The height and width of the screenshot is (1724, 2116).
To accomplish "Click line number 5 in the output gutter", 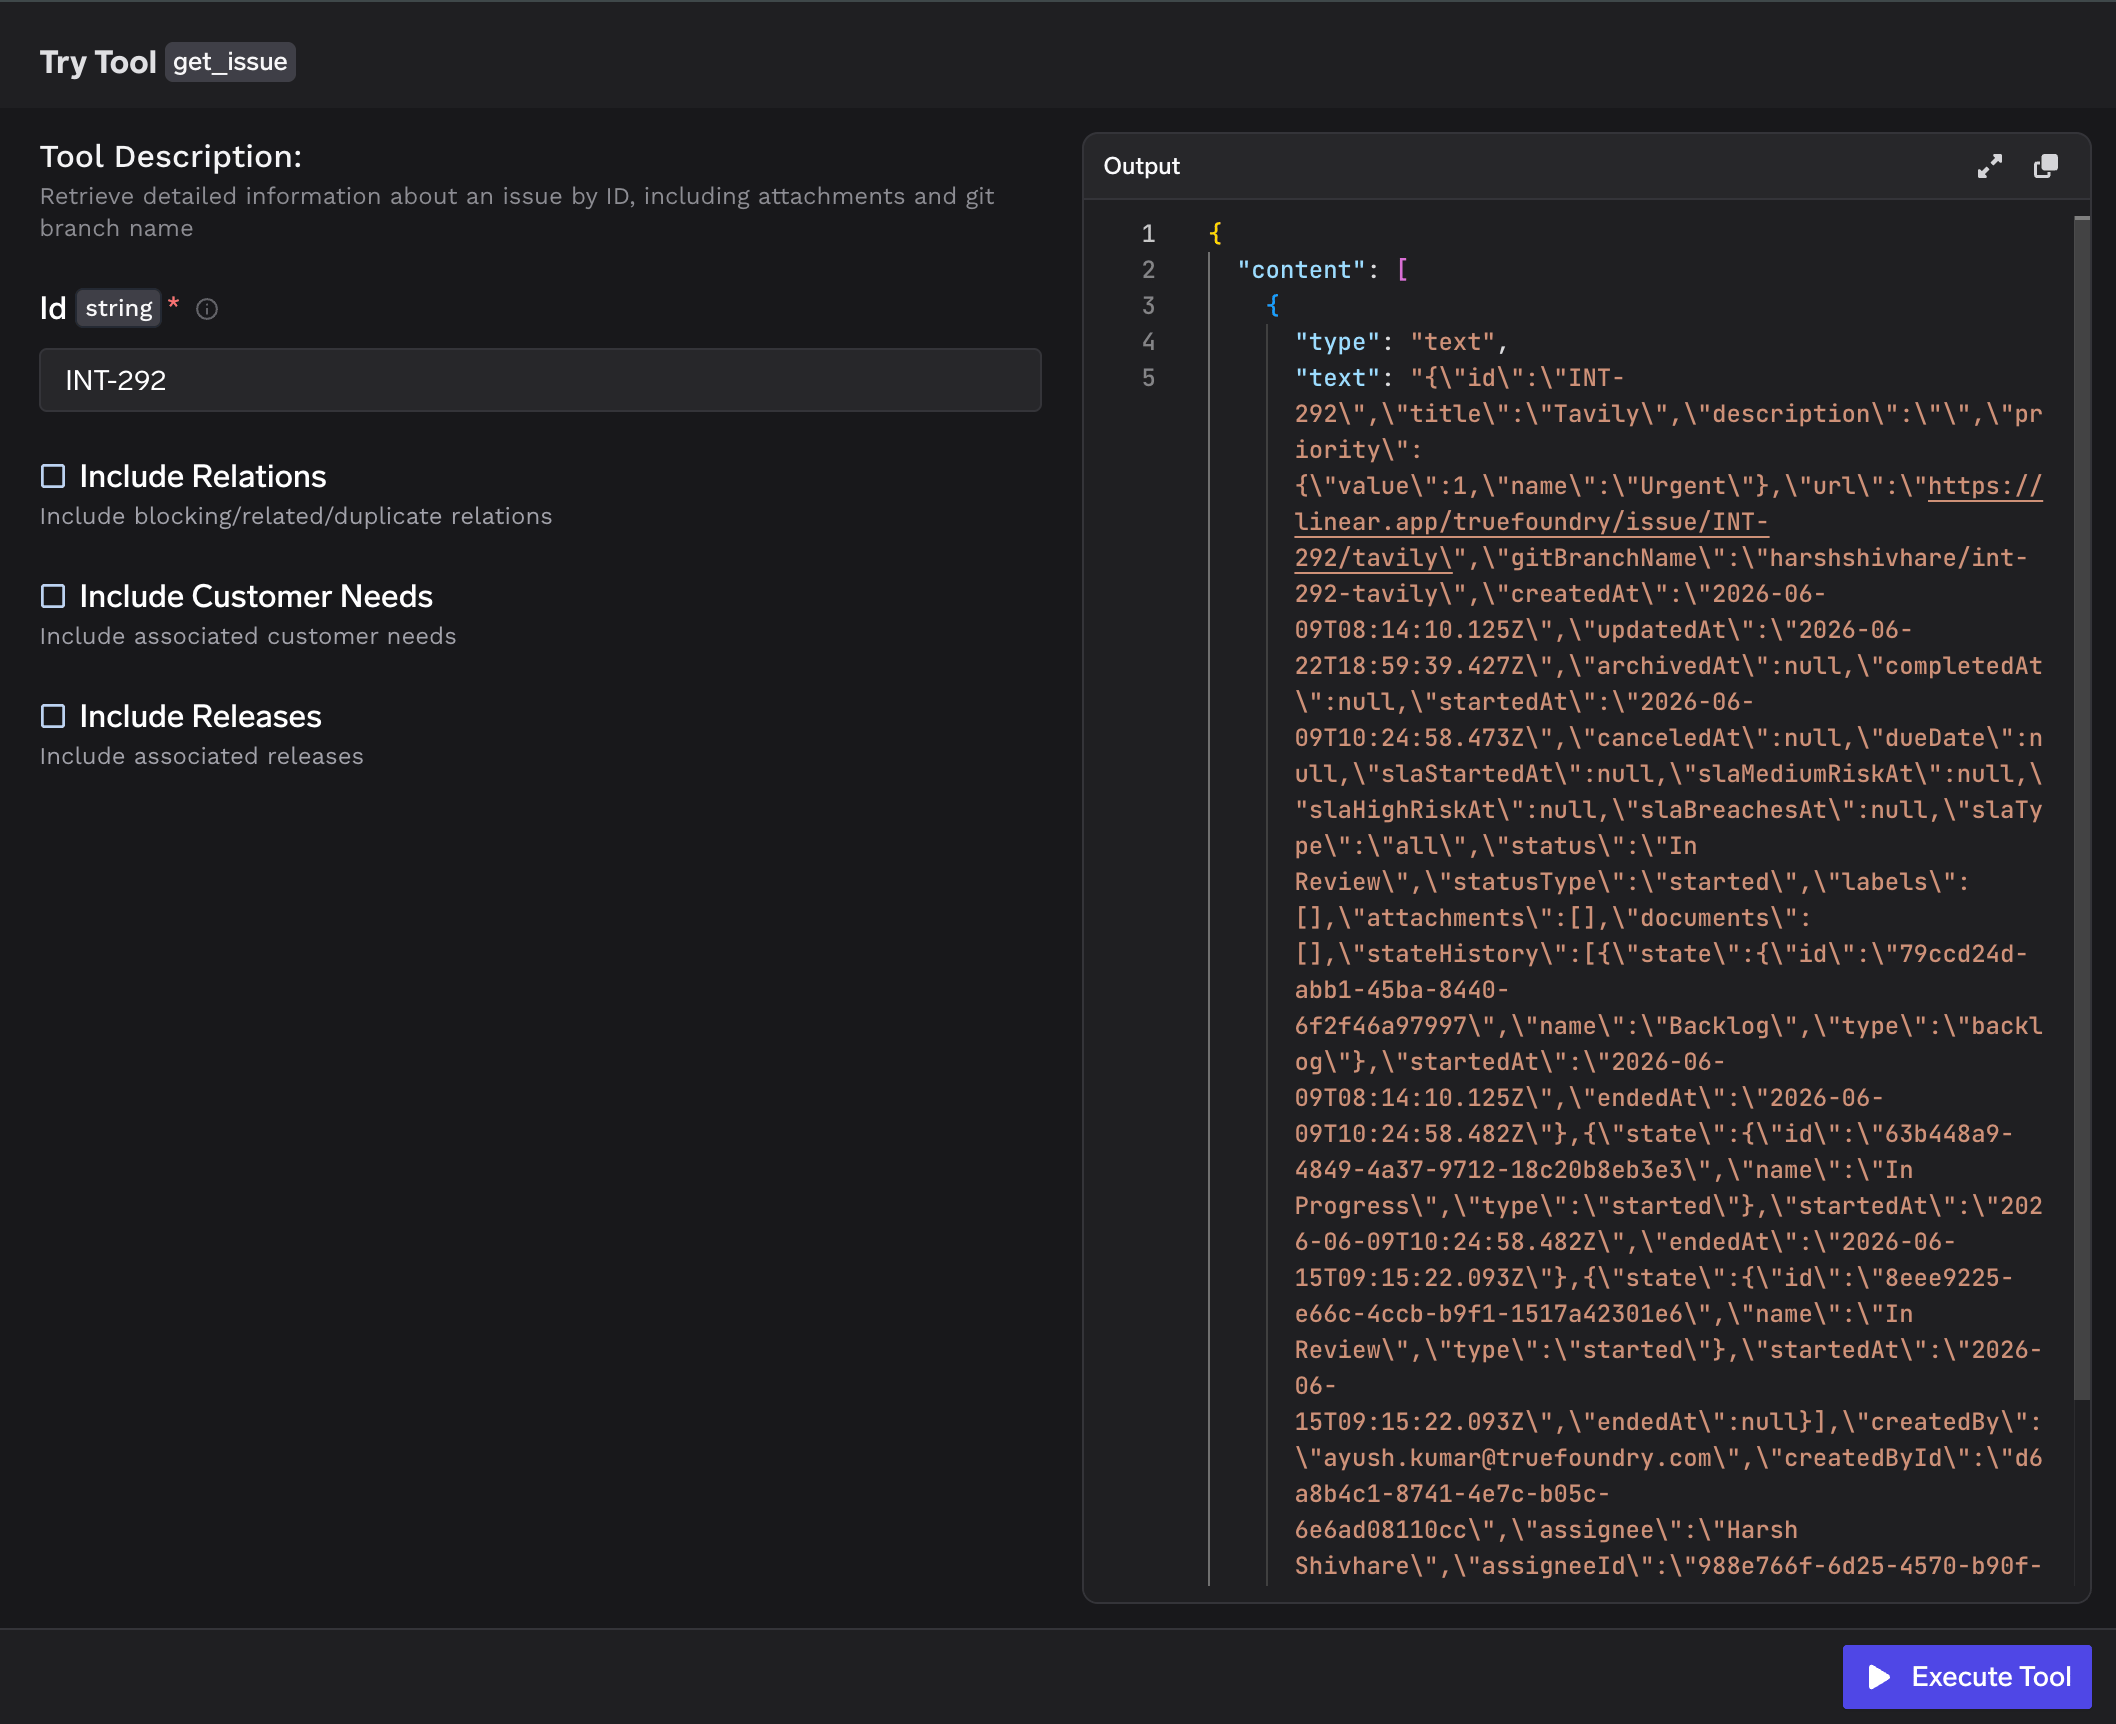I will coord(1148,378).
